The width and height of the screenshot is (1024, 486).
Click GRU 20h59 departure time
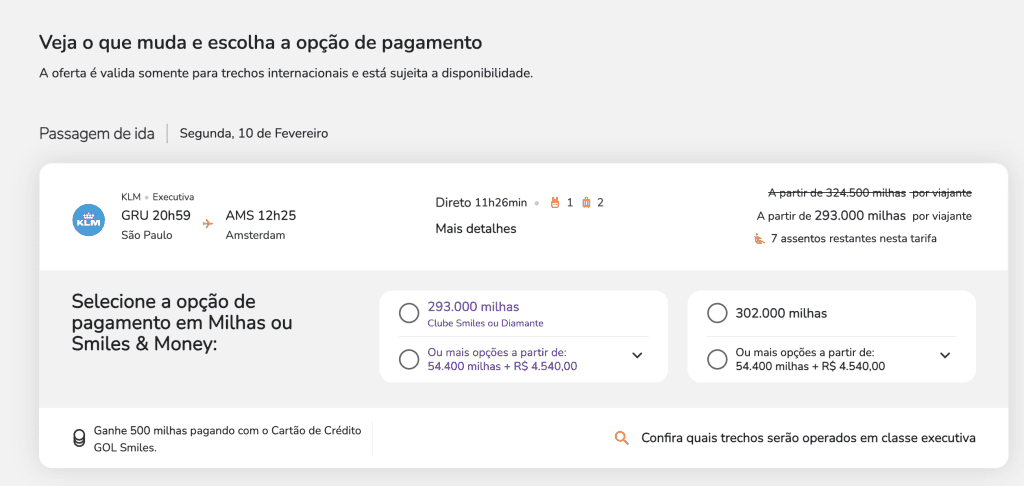coord(155,215)
